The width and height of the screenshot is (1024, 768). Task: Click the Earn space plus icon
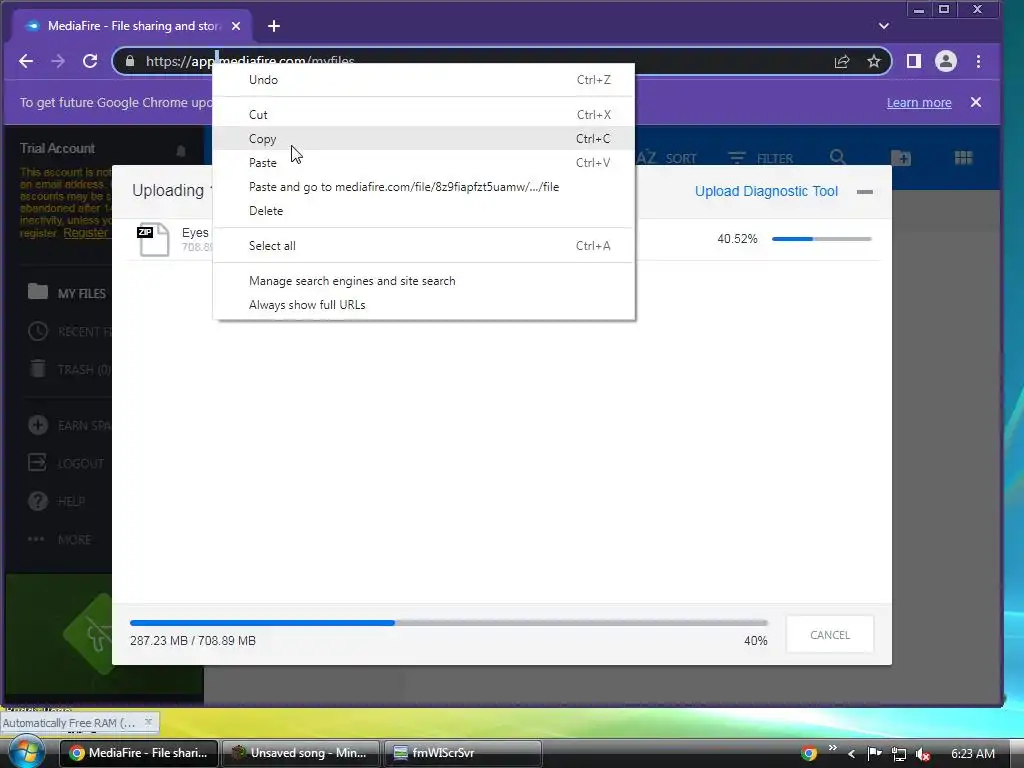pyautogui.click(x=38, y=425)
